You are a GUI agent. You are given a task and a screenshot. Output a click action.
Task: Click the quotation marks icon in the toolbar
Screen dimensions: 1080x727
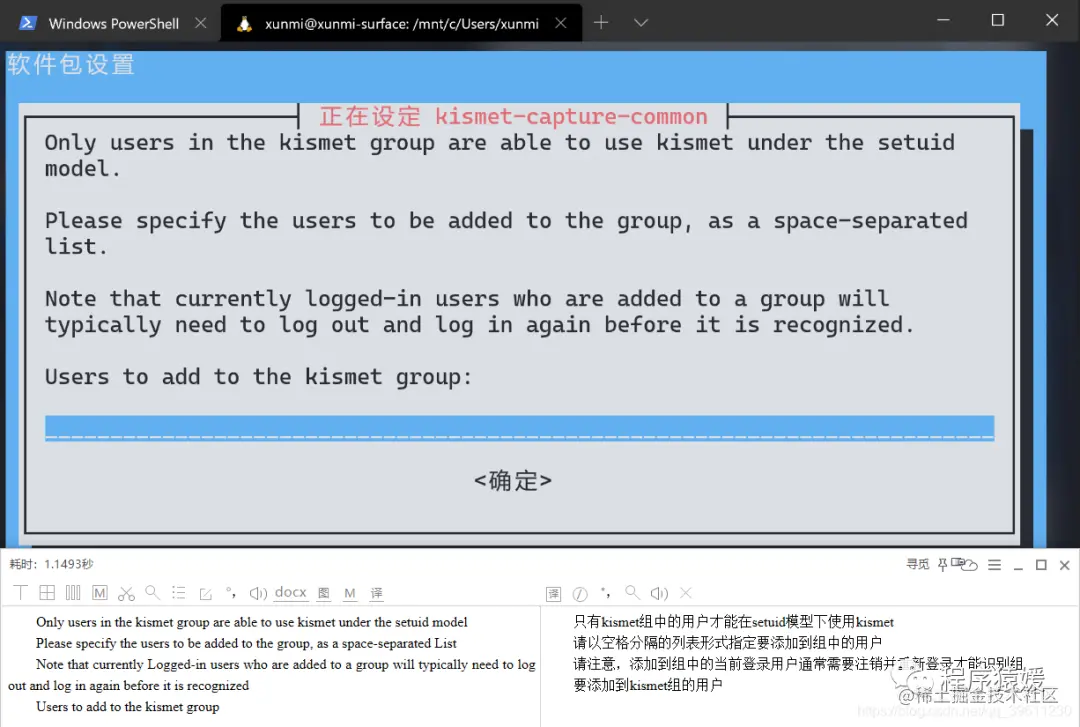(232, 592)
